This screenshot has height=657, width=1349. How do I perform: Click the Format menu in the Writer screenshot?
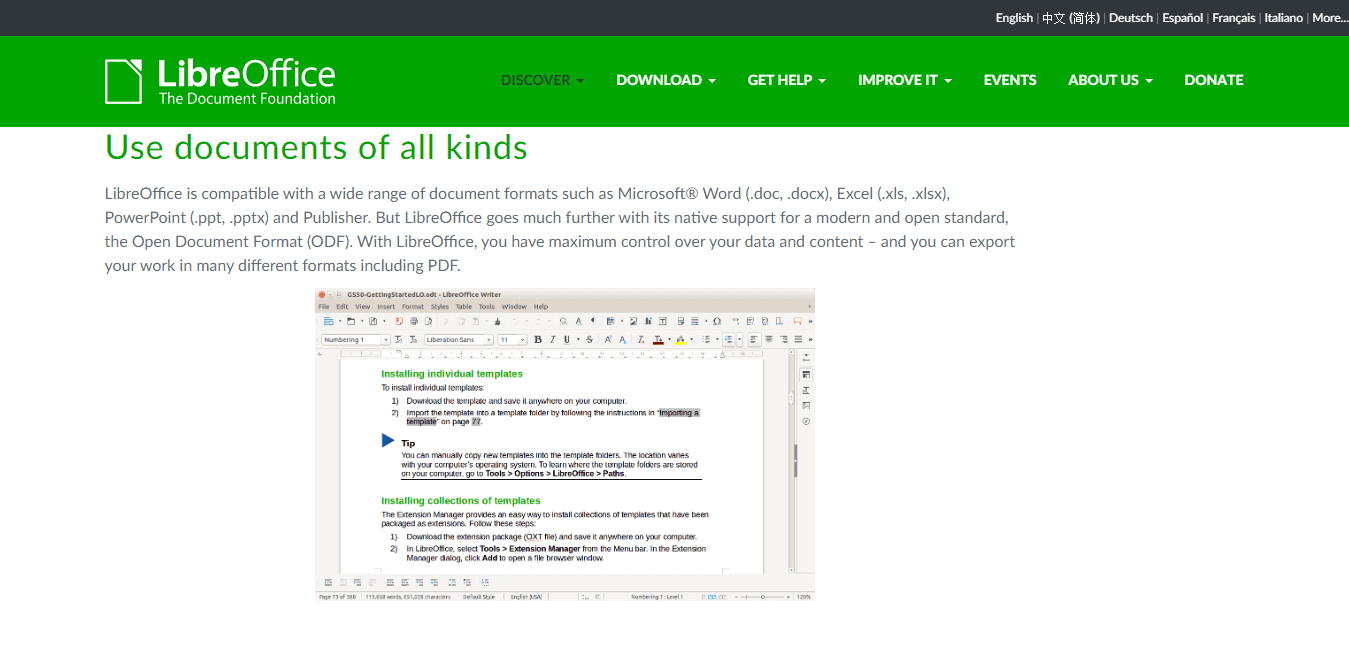coord(413,306)
